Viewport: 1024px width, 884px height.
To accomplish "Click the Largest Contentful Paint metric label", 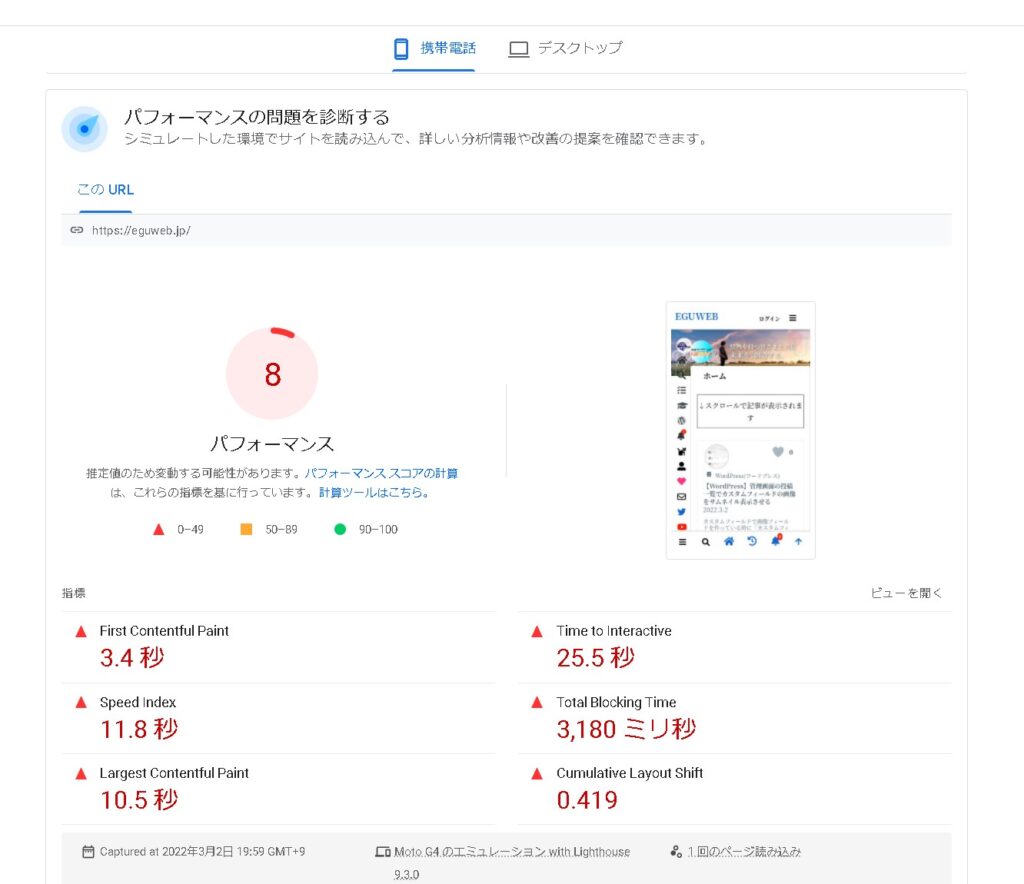I will [x=174, y=773].
